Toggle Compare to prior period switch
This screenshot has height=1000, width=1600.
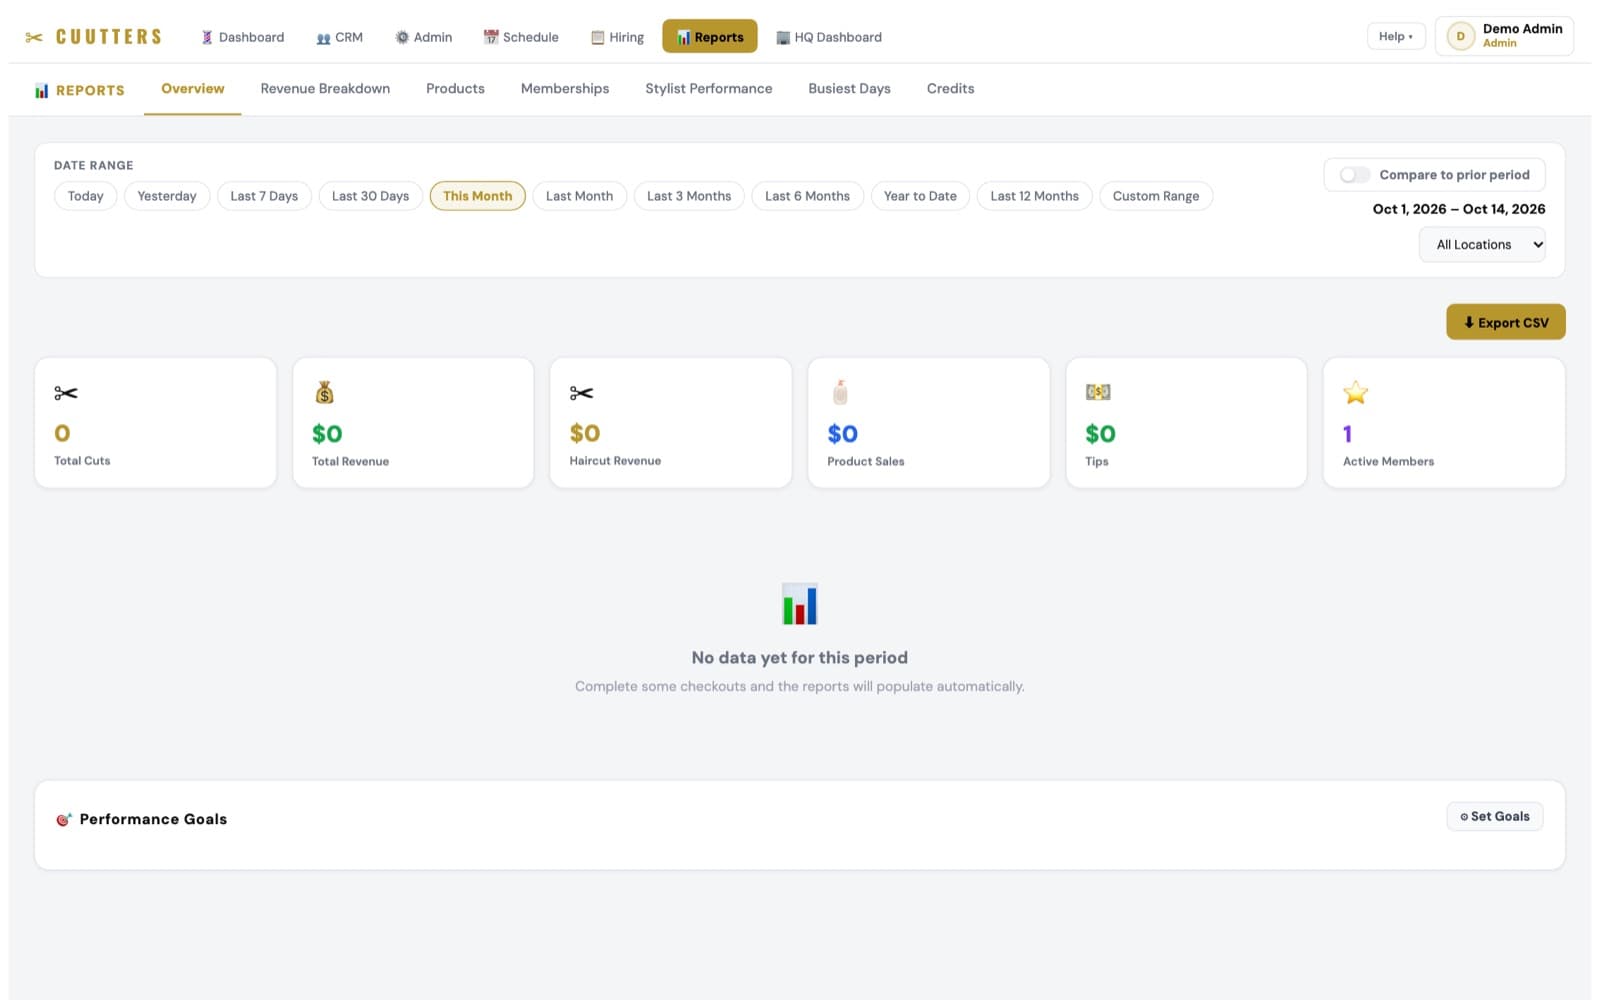1355,175
